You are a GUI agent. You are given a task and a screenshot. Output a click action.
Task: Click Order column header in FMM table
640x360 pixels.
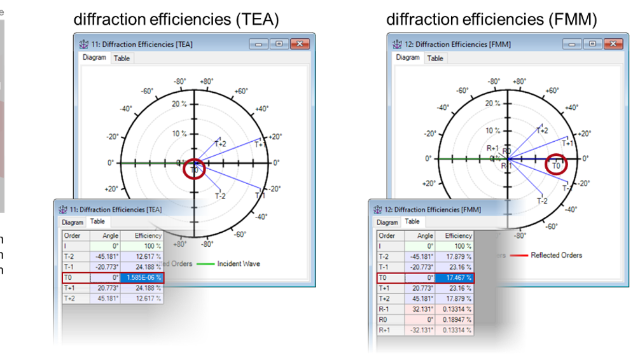pos(391,236)
